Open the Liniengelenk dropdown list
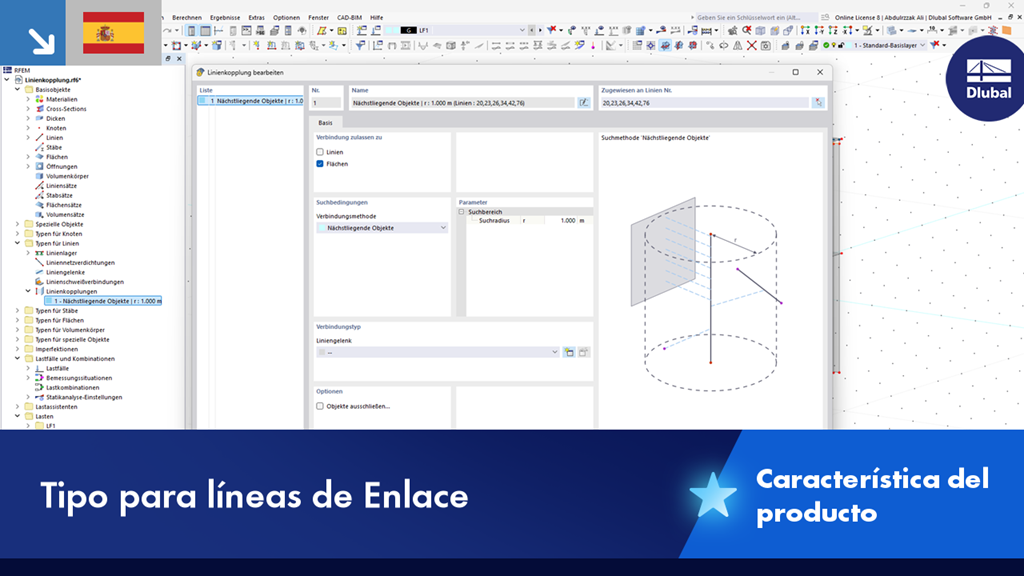 coord(438,352)
